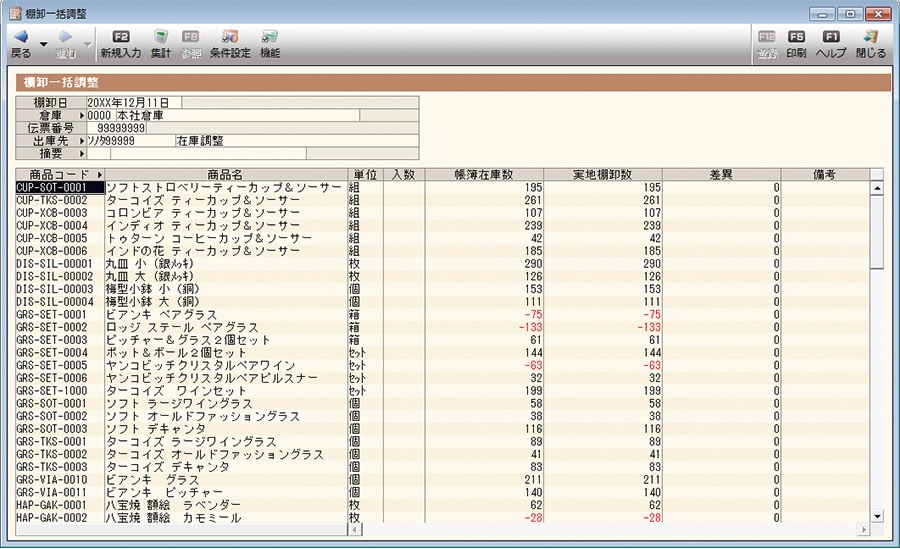Screen dimensions: 900x549
Task: Click the F8 参照 icon
Action: point(191,37)
